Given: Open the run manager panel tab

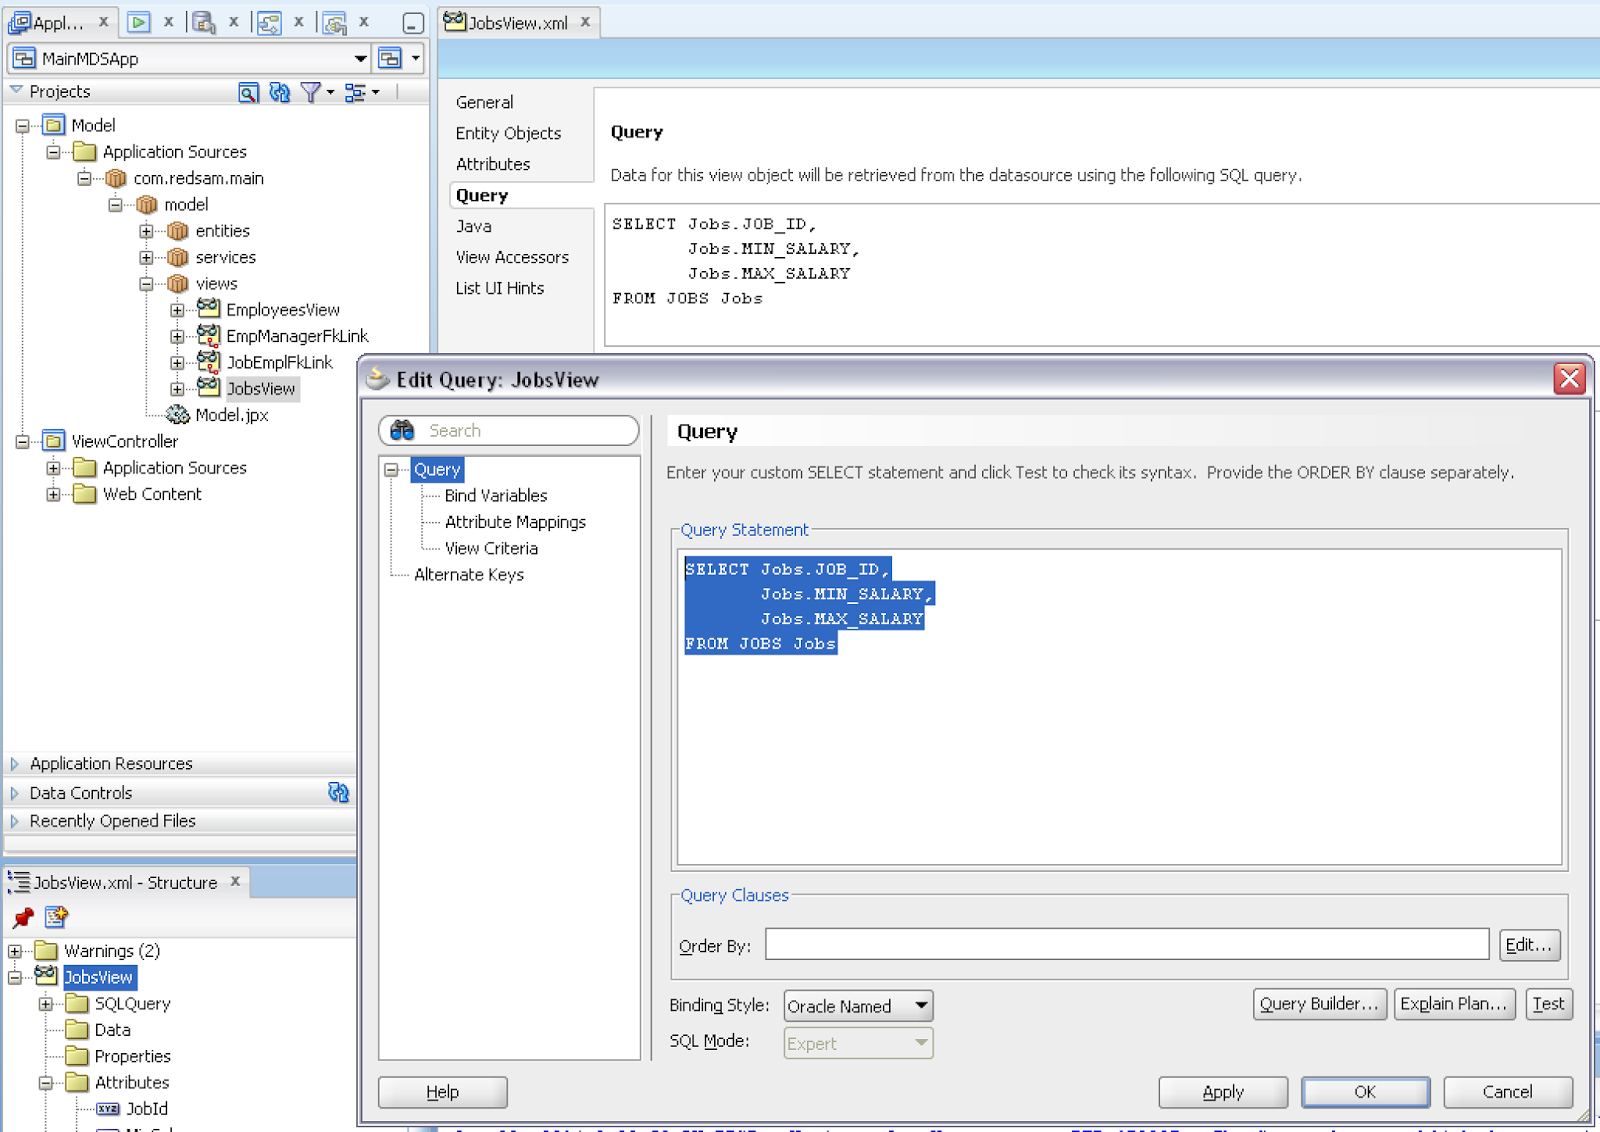Looking at the screenshot, I should coord(139,22).
